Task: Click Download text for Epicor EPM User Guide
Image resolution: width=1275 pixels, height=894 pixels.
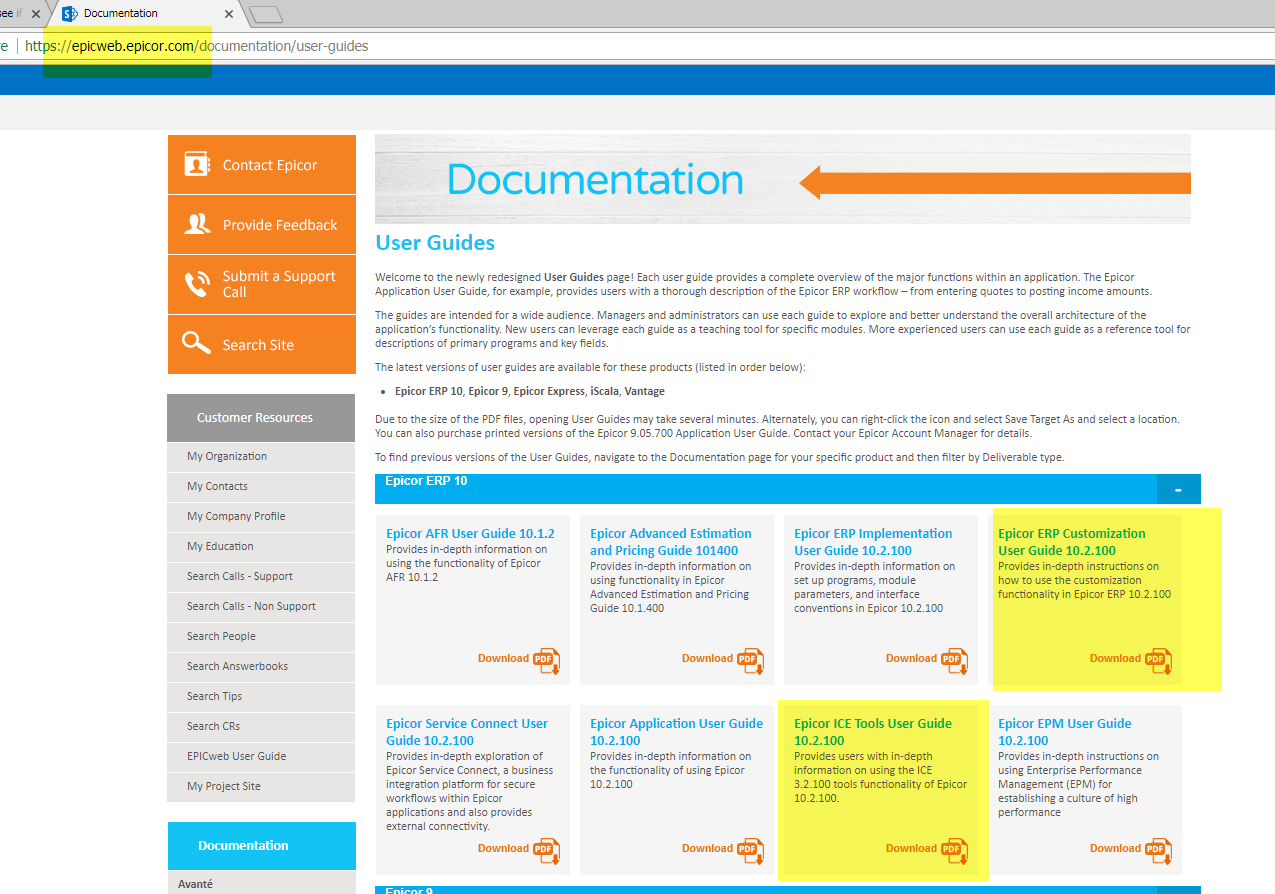Action: click(1115, 848)
